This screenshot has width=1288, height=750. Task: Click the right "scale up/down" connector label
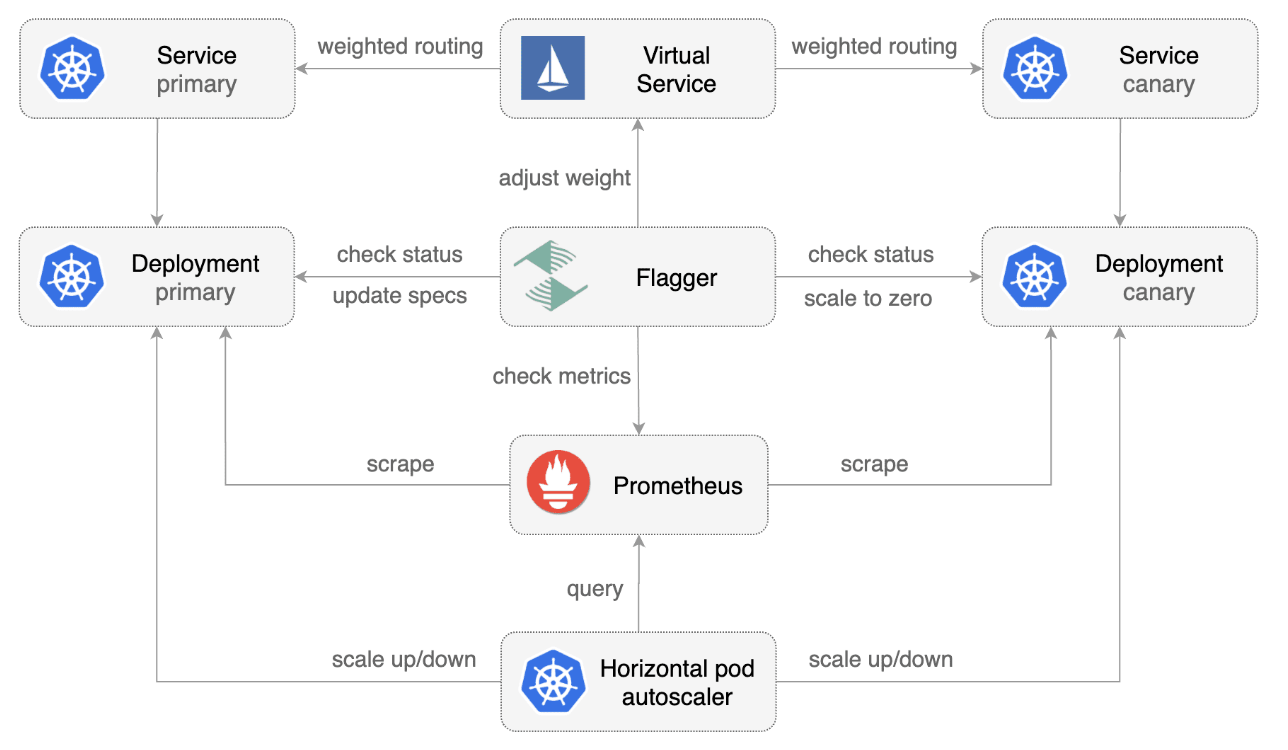(x=881, y=659)
